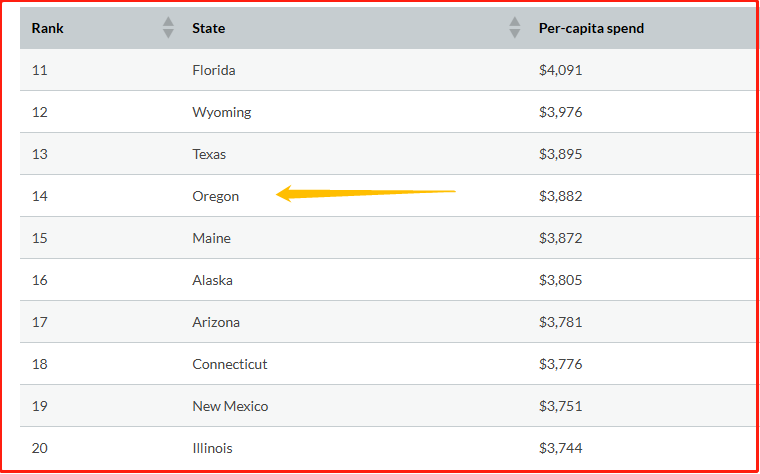Screen dimensions: 760x474
Task: Click the Oregon state entry
Action: click(216, 196)
